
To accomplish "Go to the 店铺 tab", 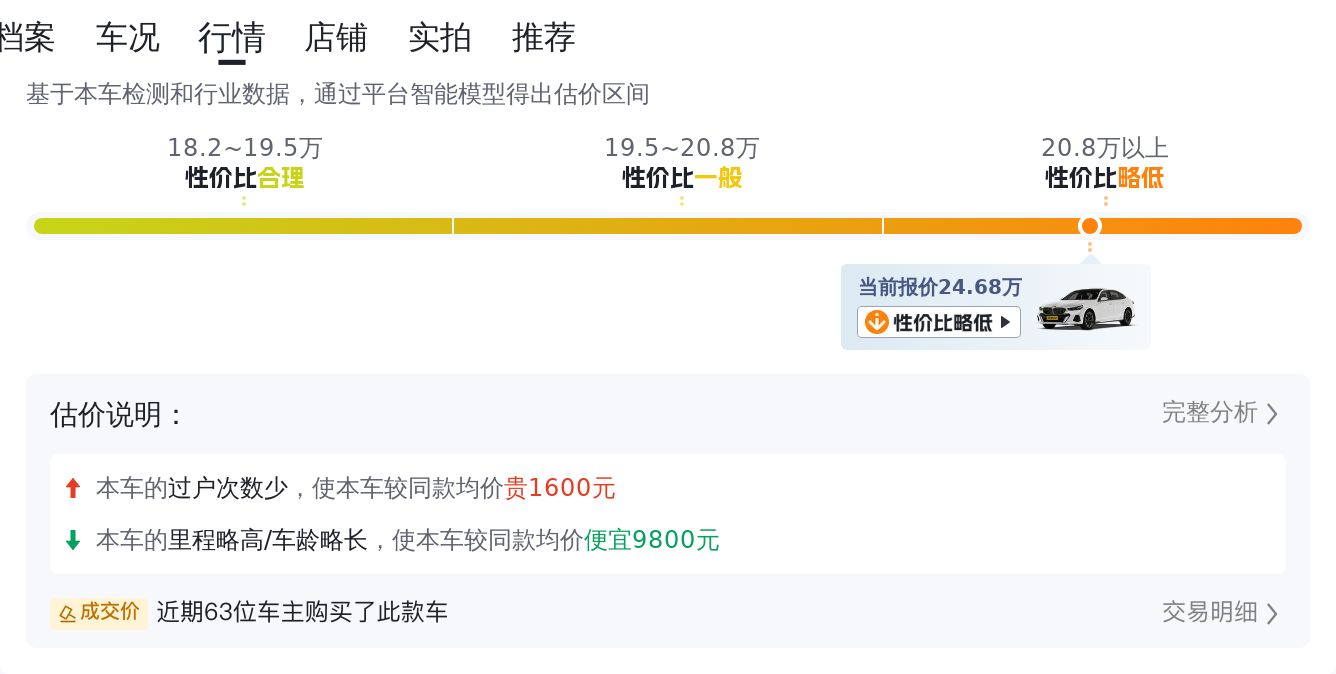I will (x=336, y=38).
